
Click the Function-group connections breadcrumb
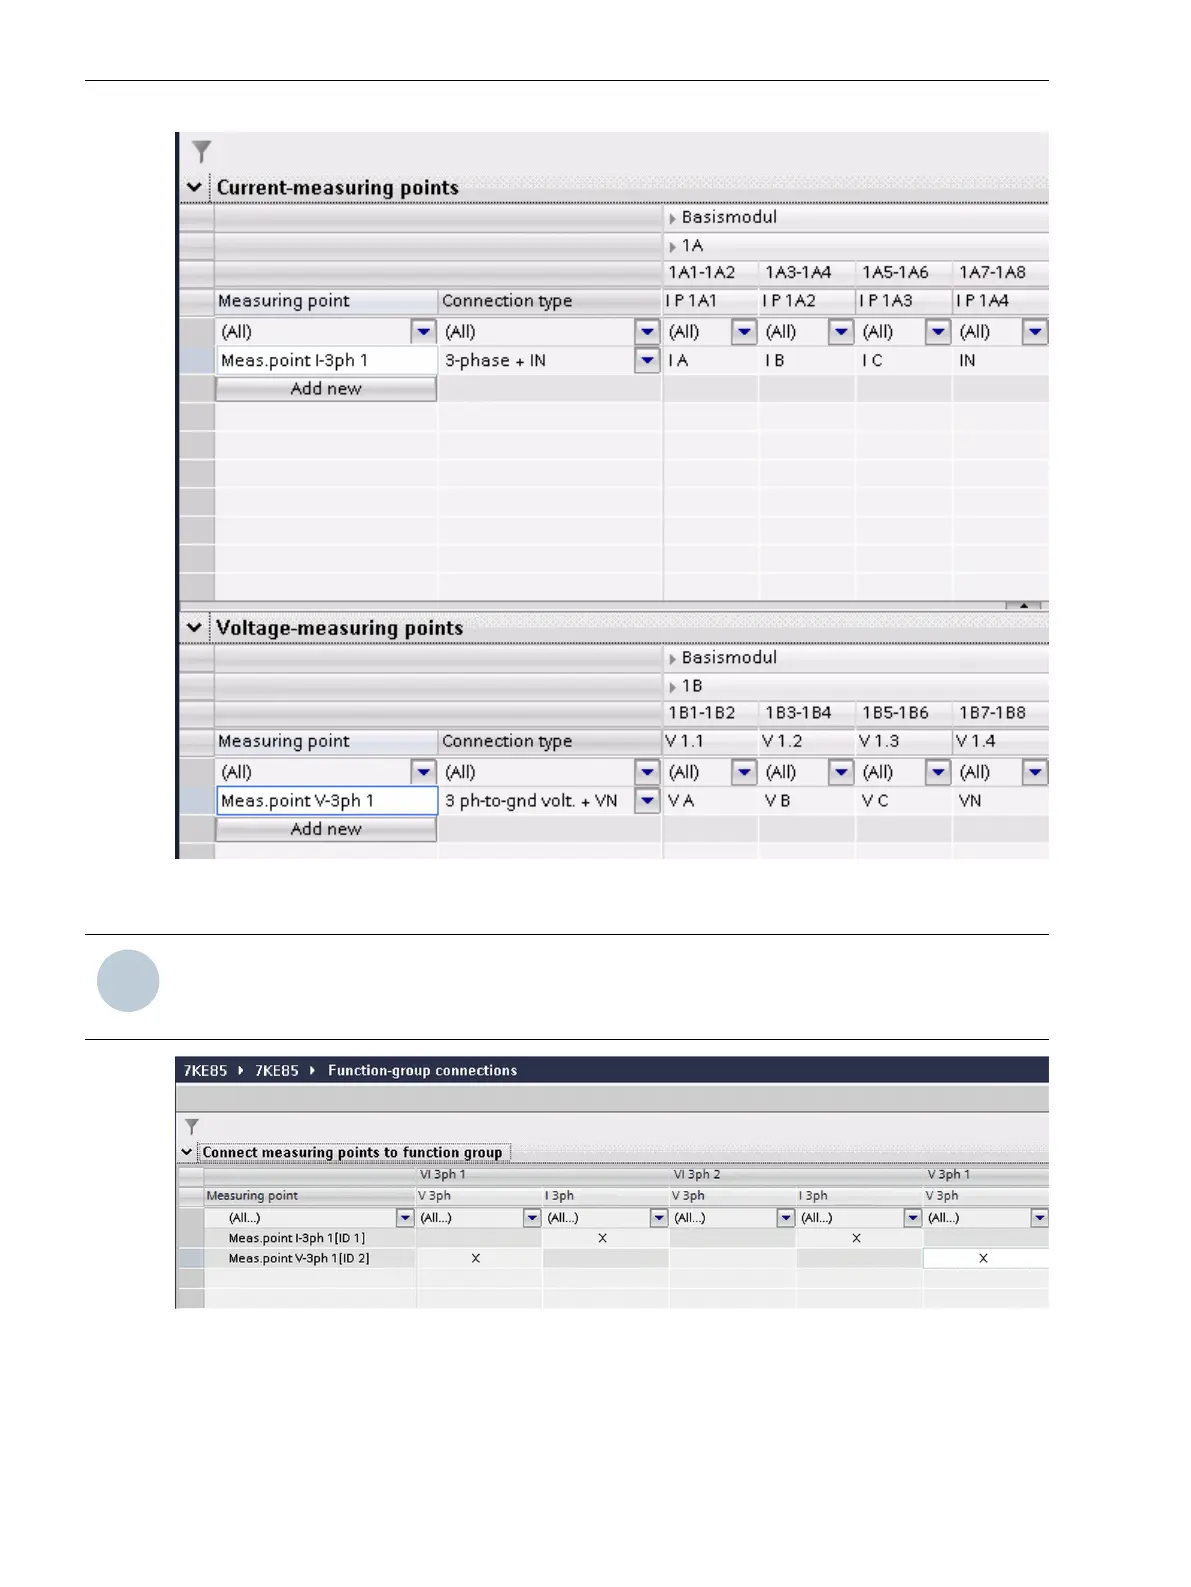coord(422,1070)
